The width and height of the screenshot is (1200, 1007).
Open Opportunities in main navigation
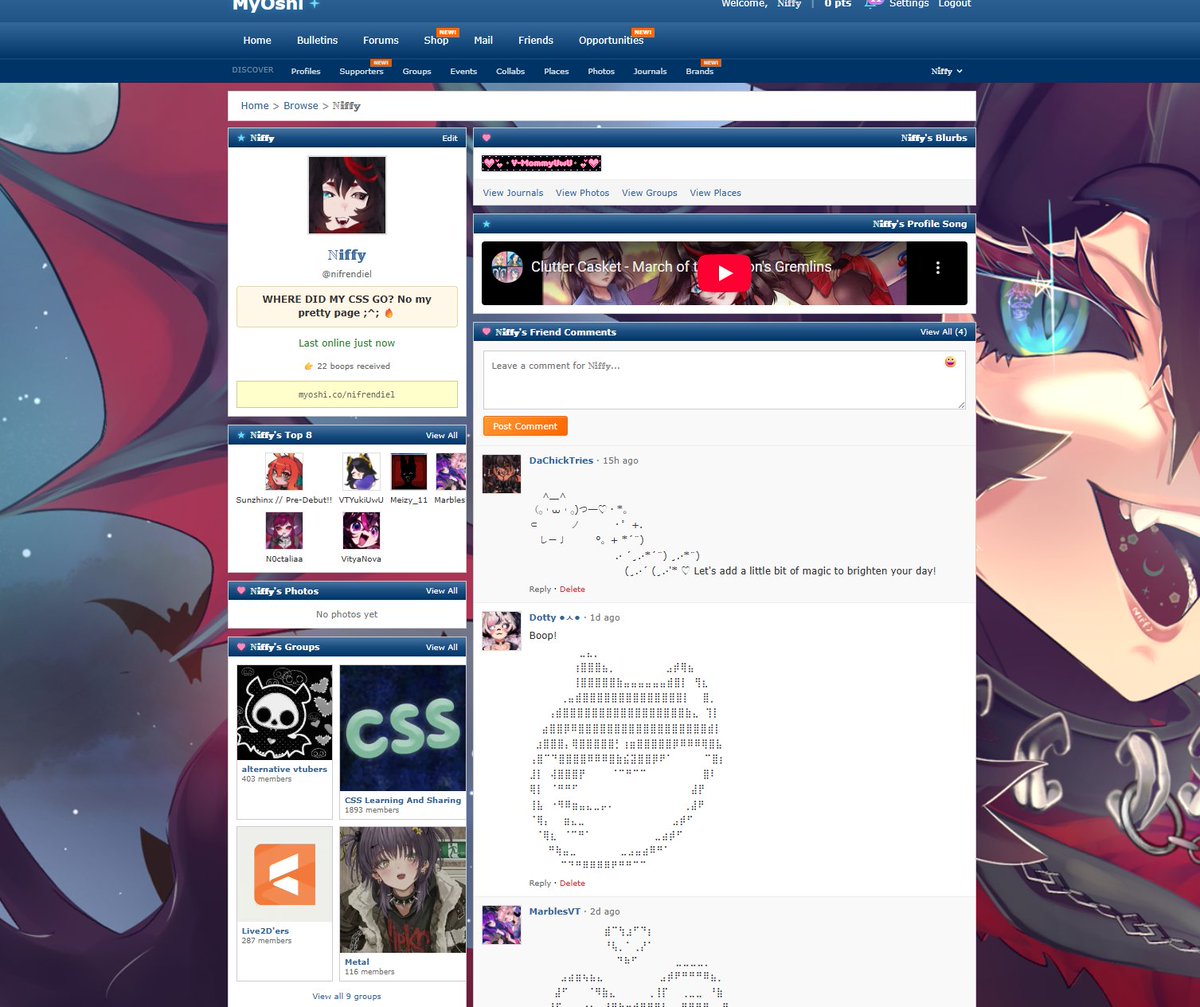(x=611, y=40)
